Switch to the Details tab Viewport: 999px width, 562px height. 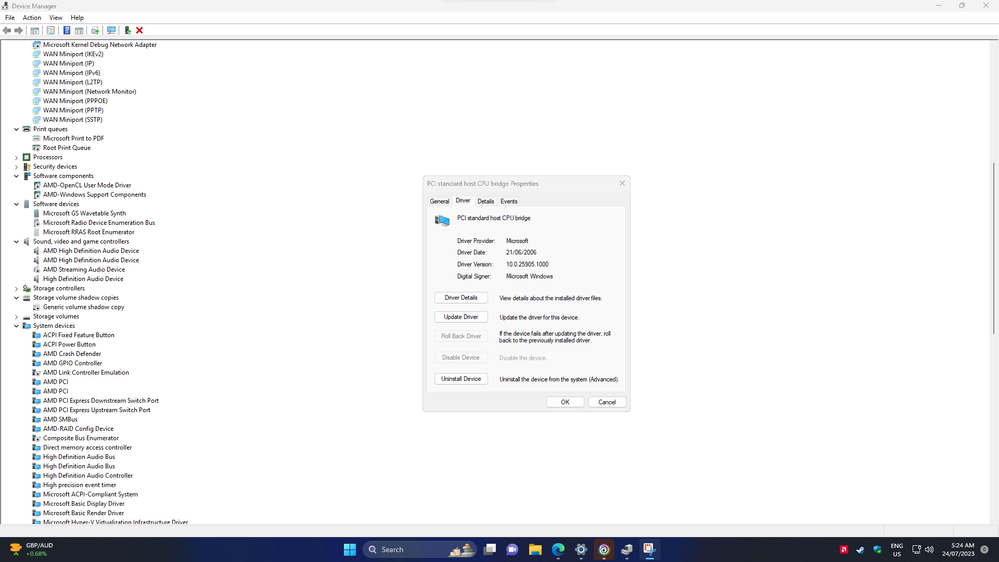(x=485, y=201)
